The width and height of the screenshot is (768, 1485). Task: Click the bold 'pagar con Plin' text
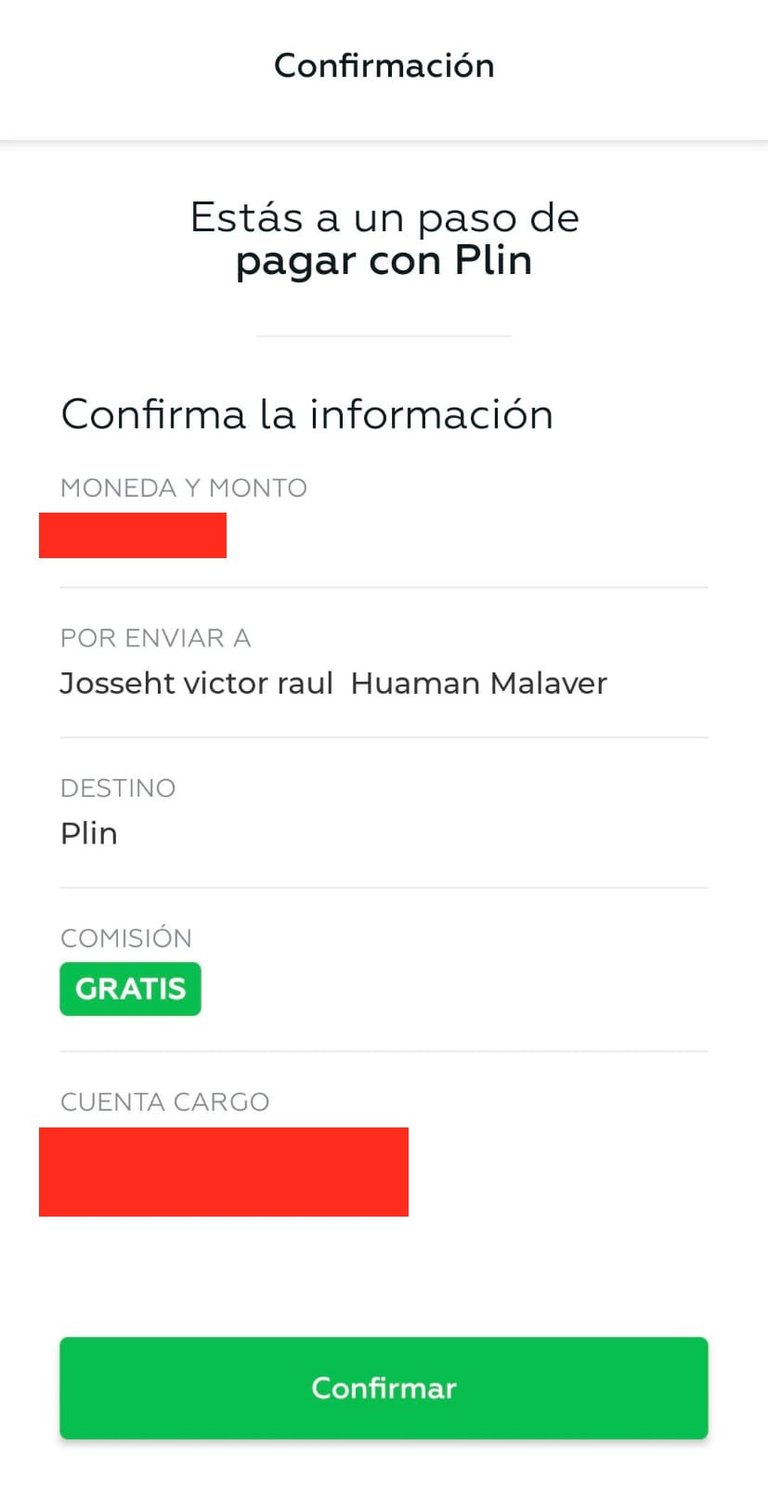[x=384, y=262]
